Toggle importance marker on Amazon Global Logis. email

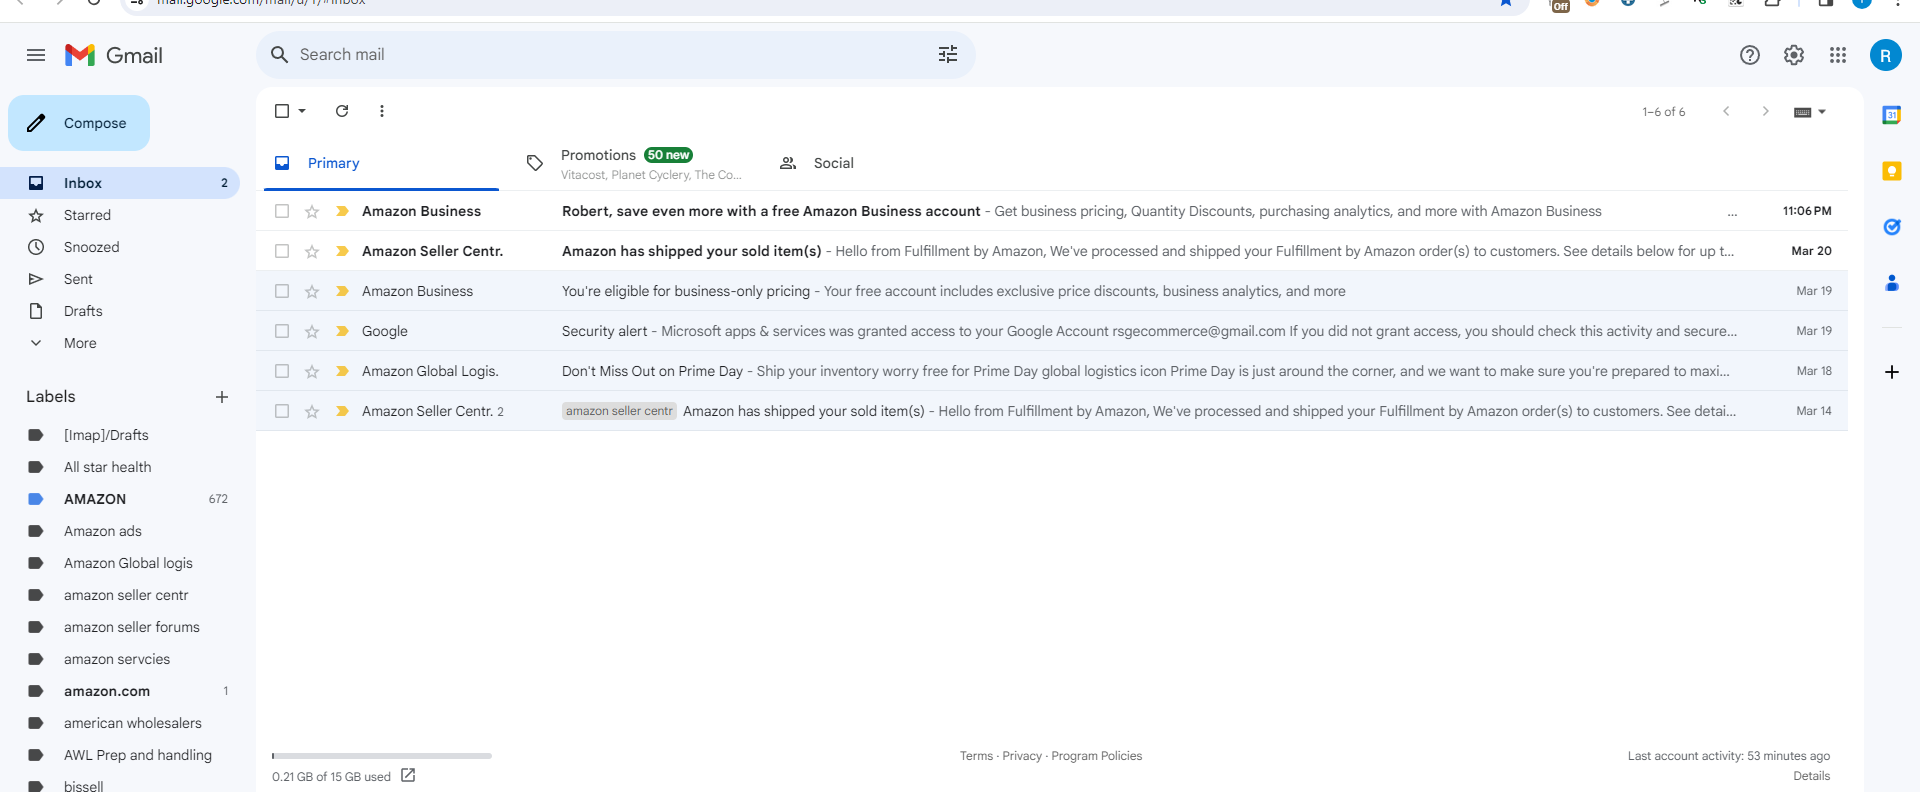tap(342, 371)
